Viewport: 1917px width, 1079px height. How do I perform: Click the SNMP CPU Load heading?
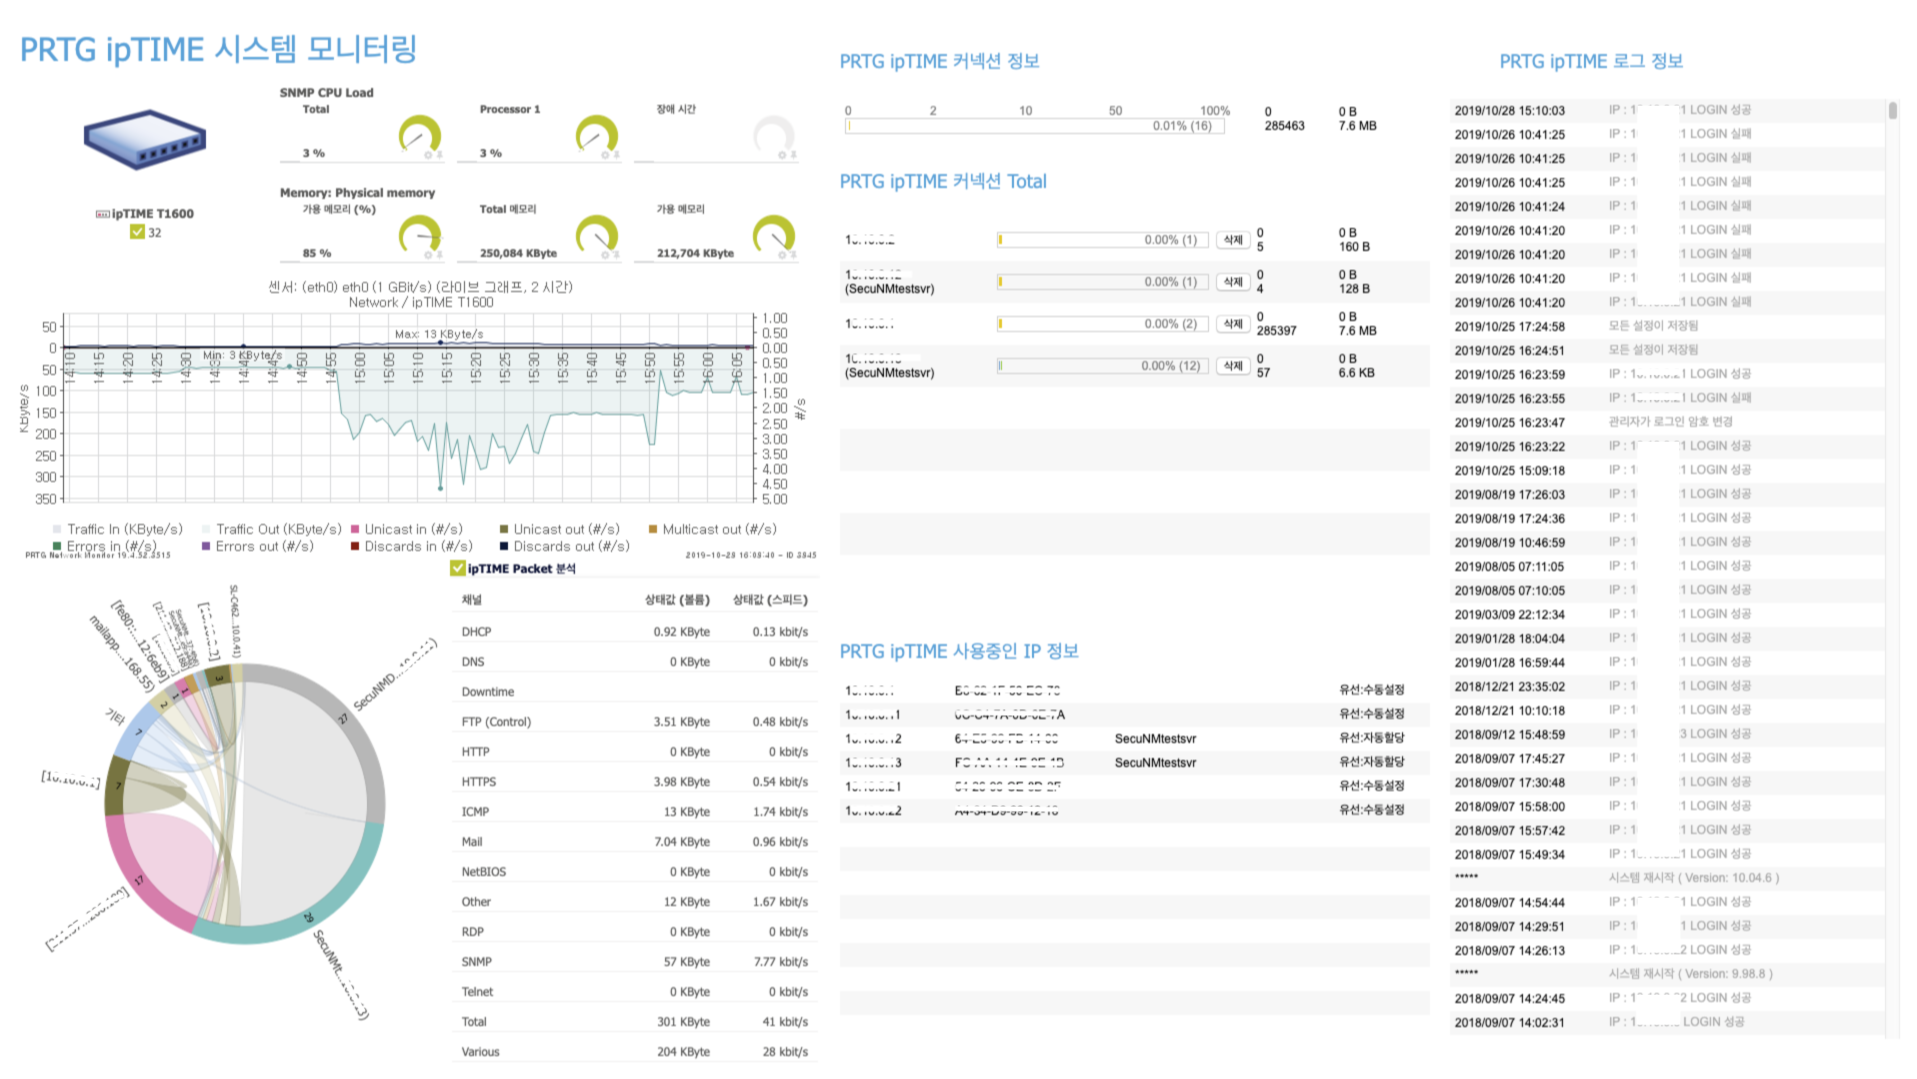tap(326, 93)
